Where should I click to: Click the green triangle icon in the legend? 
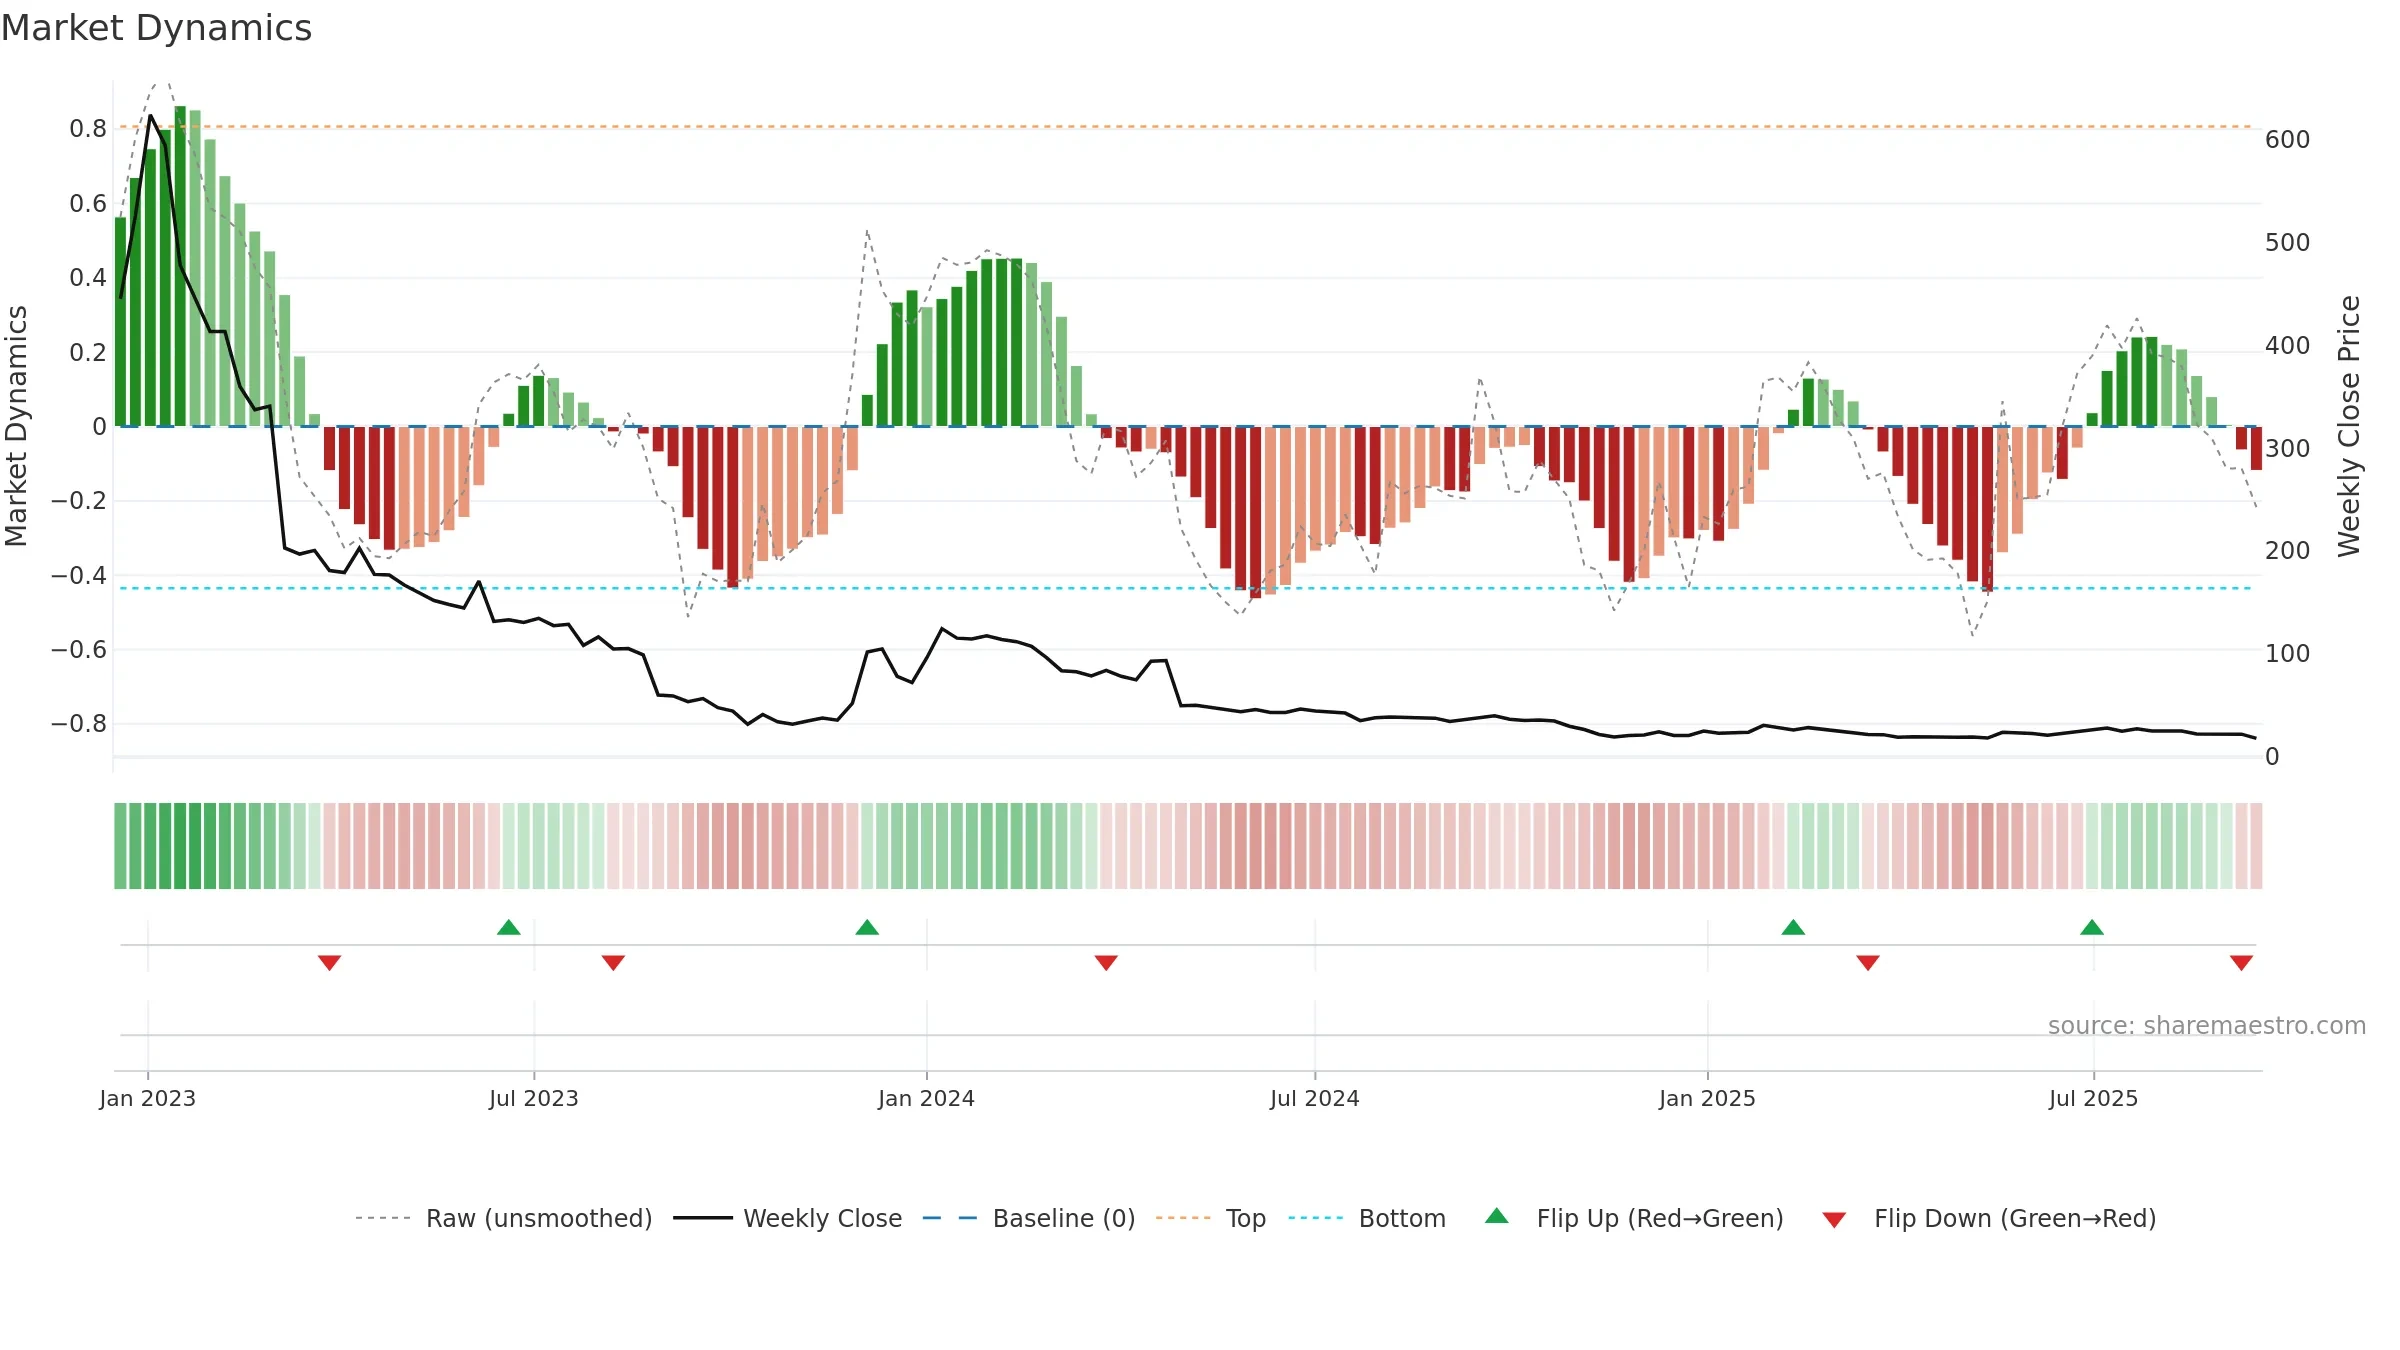click(1497, 1216)
